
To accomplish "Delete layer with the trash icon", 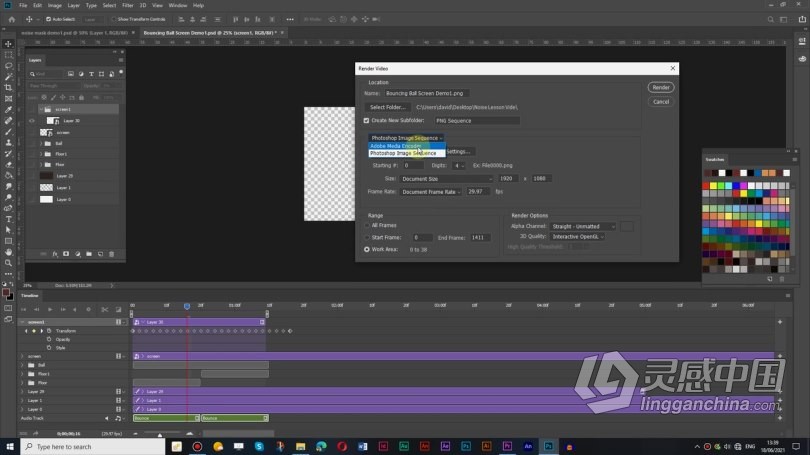I will pyautogui.click(x=112, y=254).
